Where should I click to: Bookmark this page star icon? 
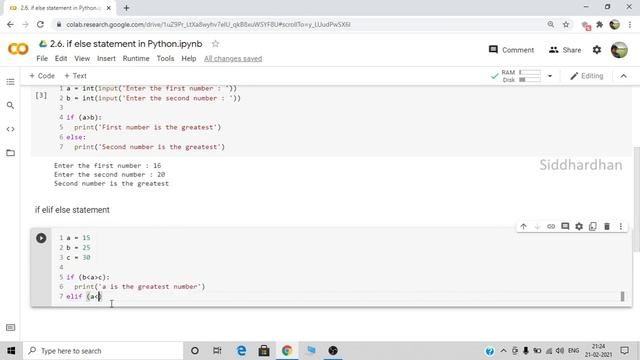point(566,24)
